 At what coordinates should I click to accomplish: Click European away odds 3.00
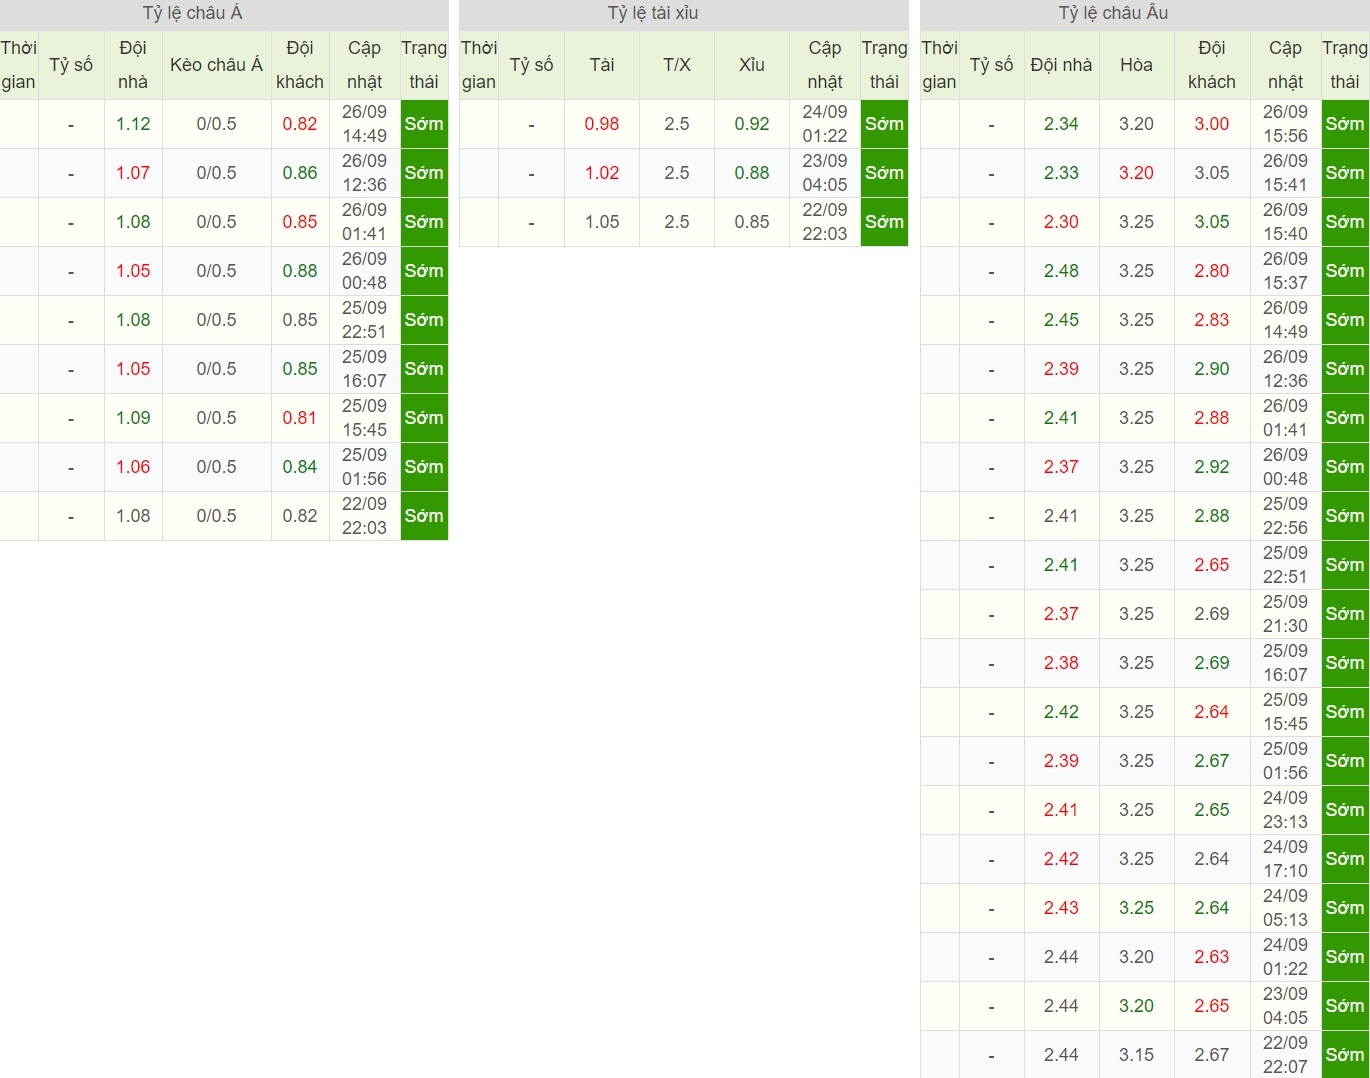(1212, 124)
